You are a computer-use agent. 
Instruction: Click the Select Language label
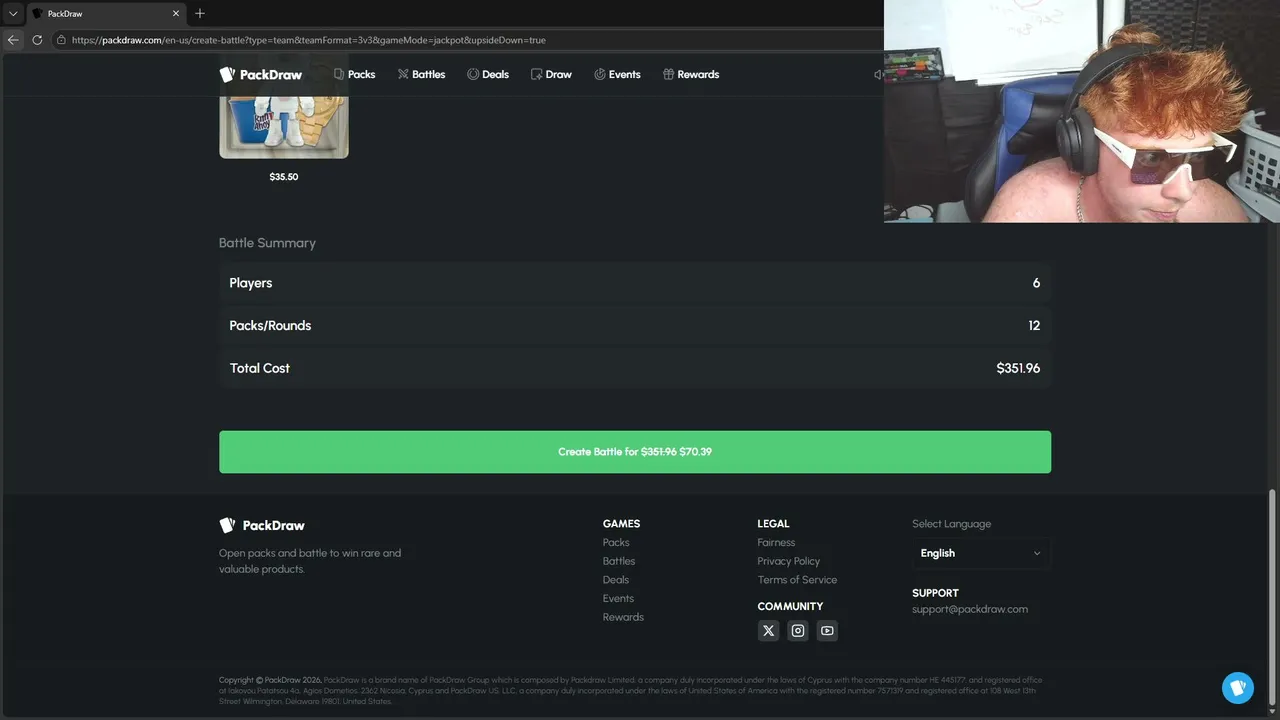tap(951, 524)
